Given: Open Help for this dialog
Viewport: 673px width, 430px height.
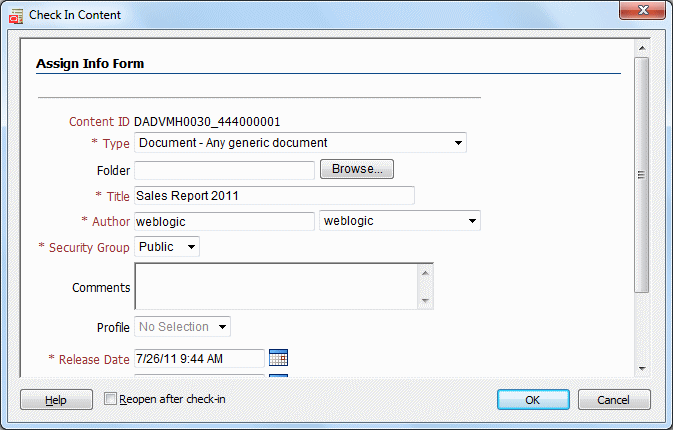Looking at the screenshot, I should [56, 400].
